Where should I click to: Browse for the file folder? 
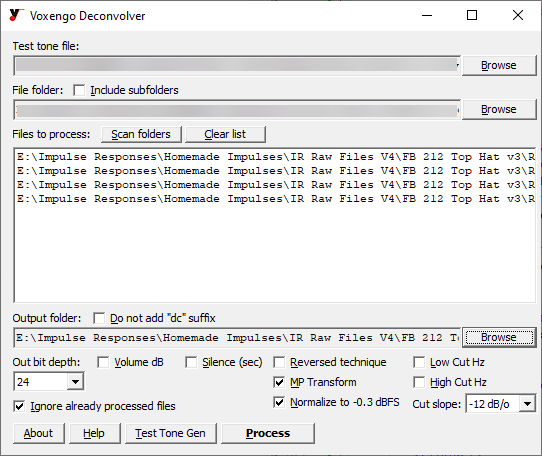click(499, 109)
